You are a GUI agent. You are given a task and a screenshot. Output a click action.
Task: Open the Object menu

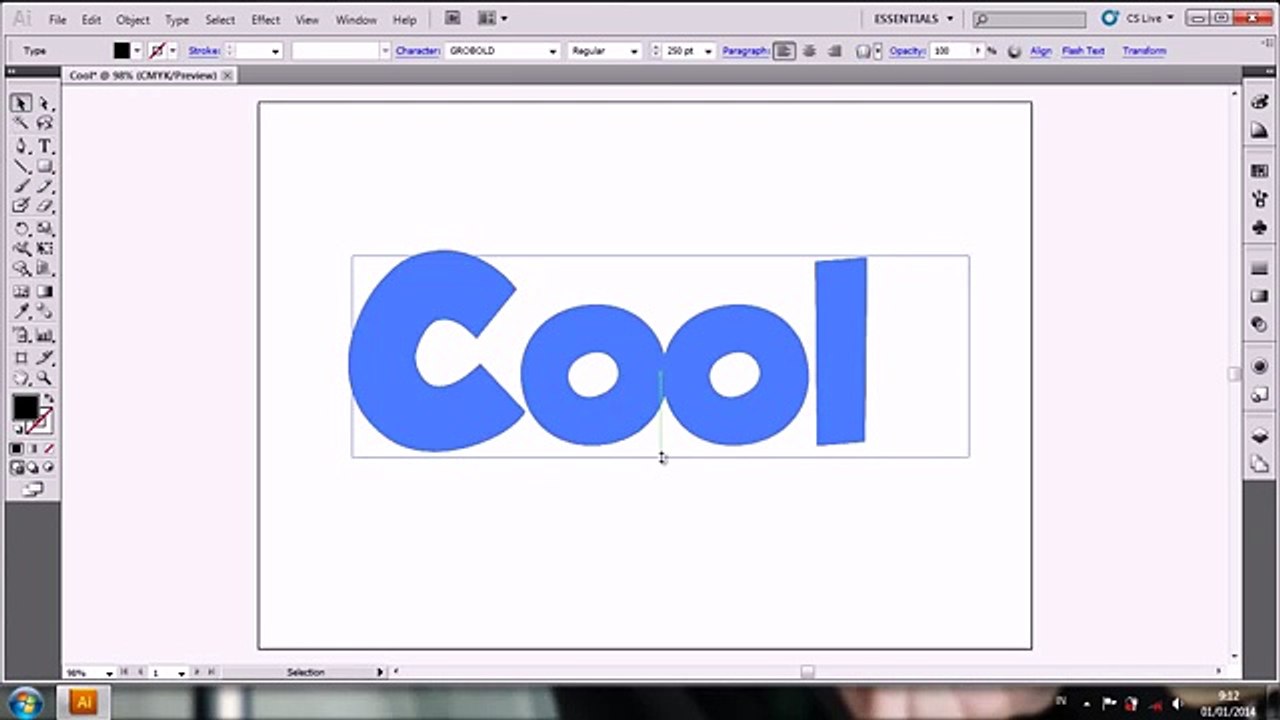point(133,20)
